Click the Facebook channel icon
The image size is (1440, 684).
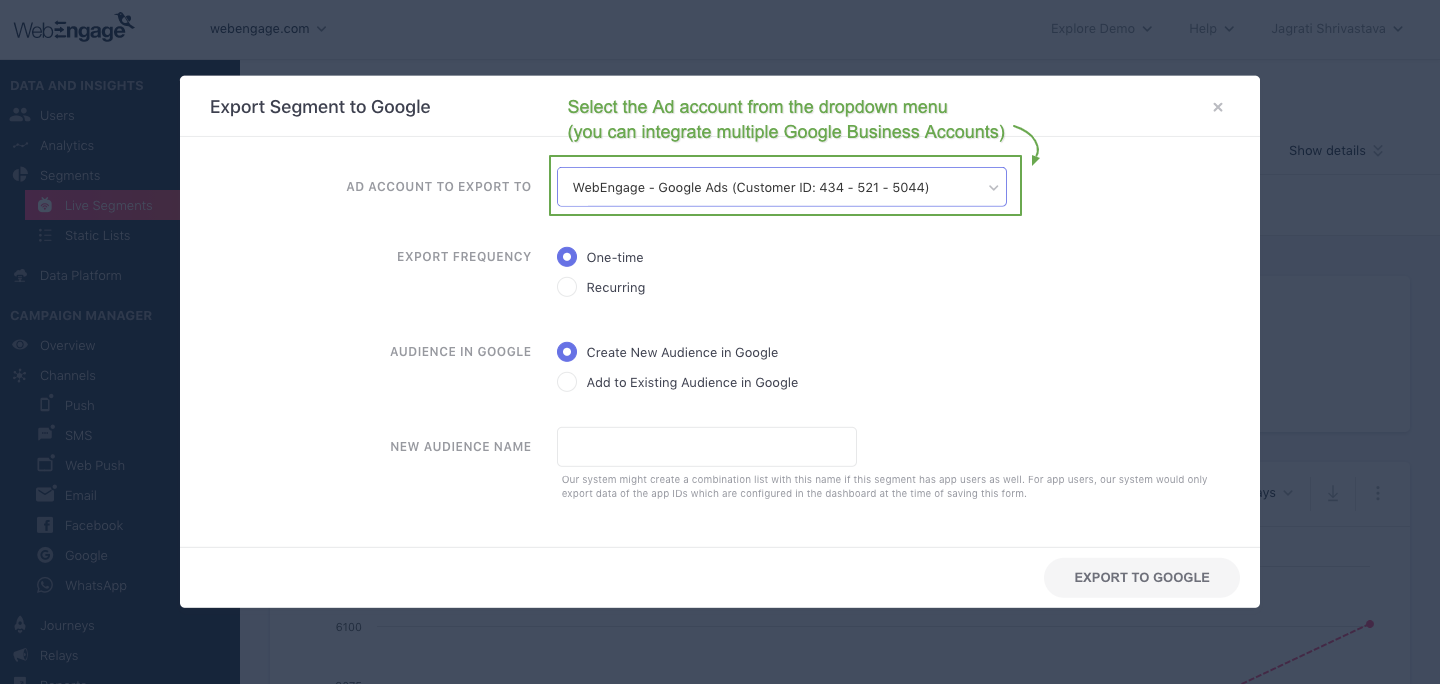click(45, 525)
